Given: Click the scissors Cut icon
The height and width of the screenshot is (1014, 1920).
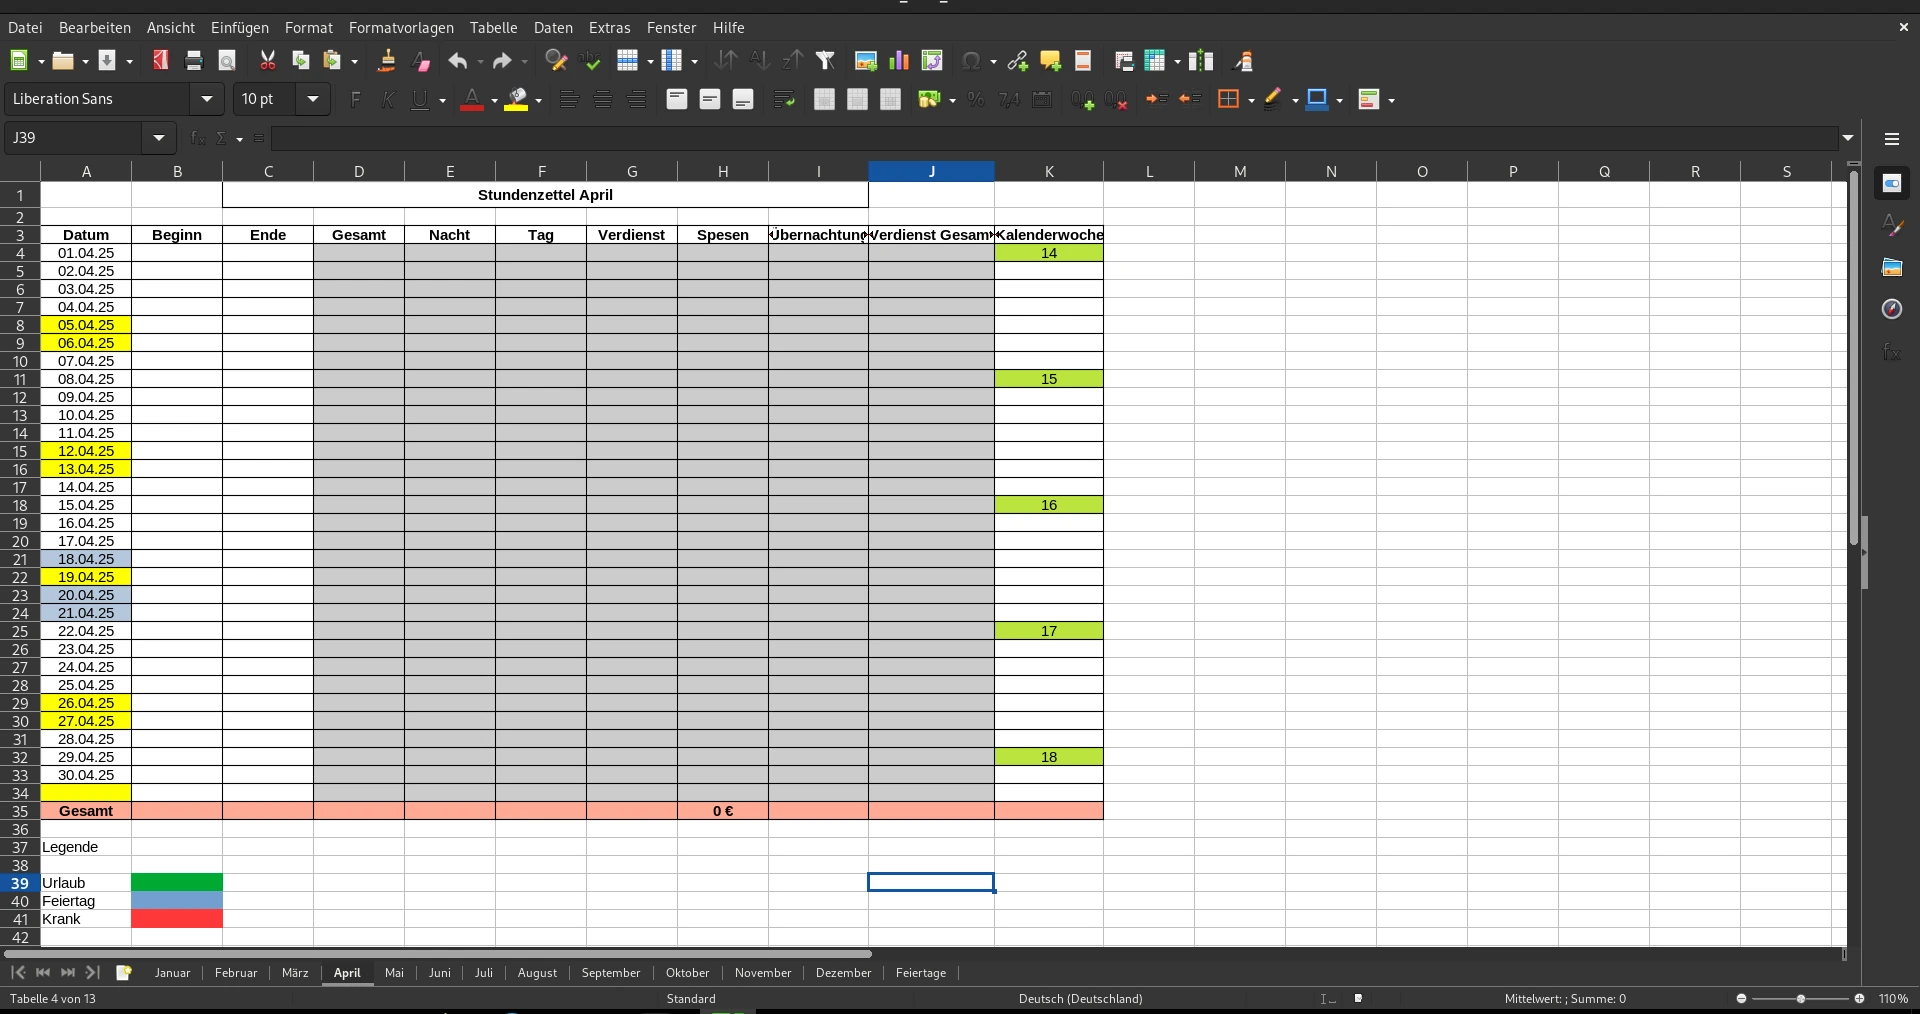Looking at the screenshot, I should point(267,61).
